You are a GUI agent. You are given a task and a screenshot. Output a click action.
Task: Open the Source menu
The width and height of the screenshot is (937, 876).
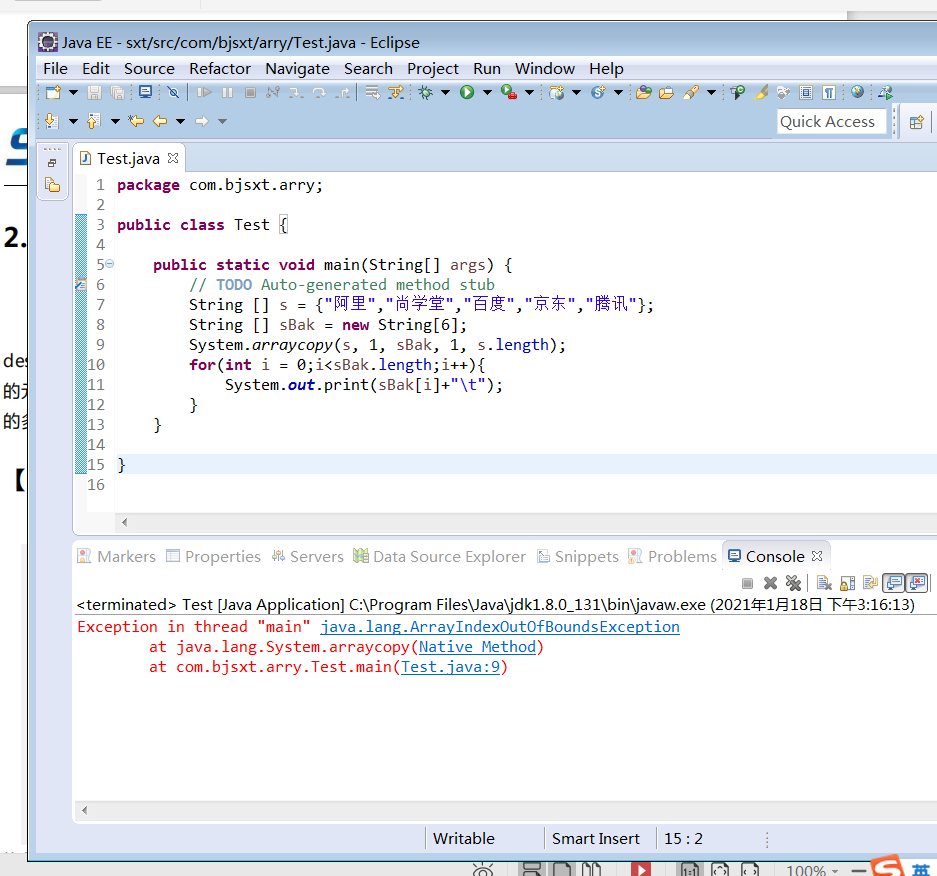(149, 69)
